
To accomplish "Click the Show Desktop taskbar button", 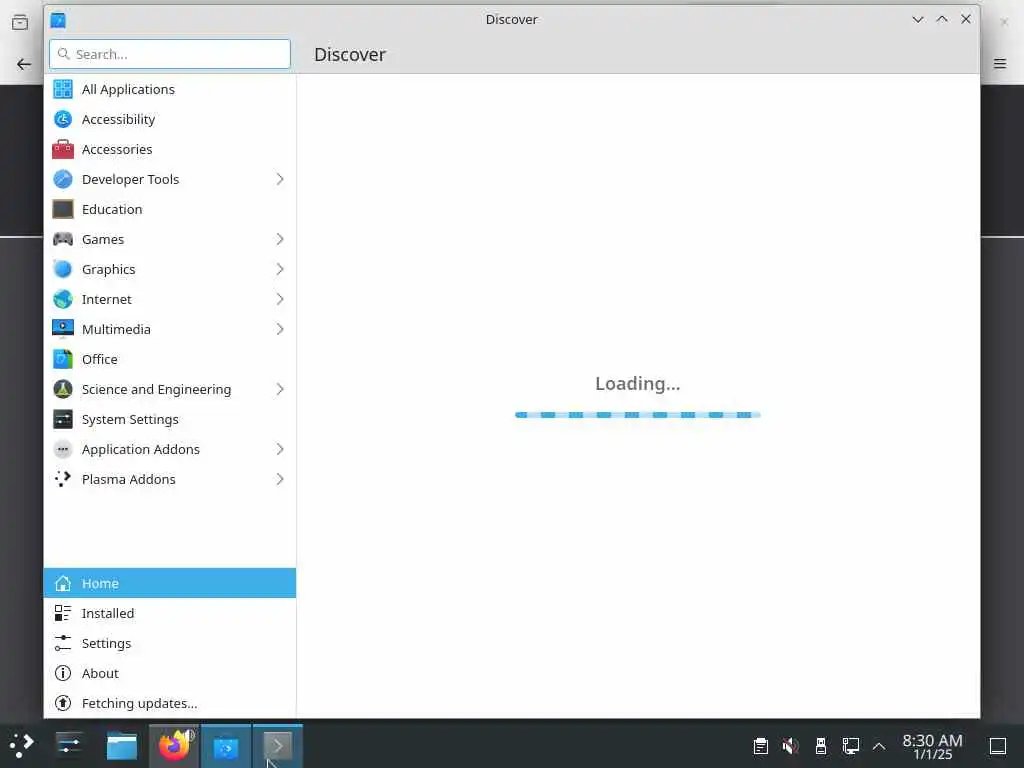I will pos(997,746).
